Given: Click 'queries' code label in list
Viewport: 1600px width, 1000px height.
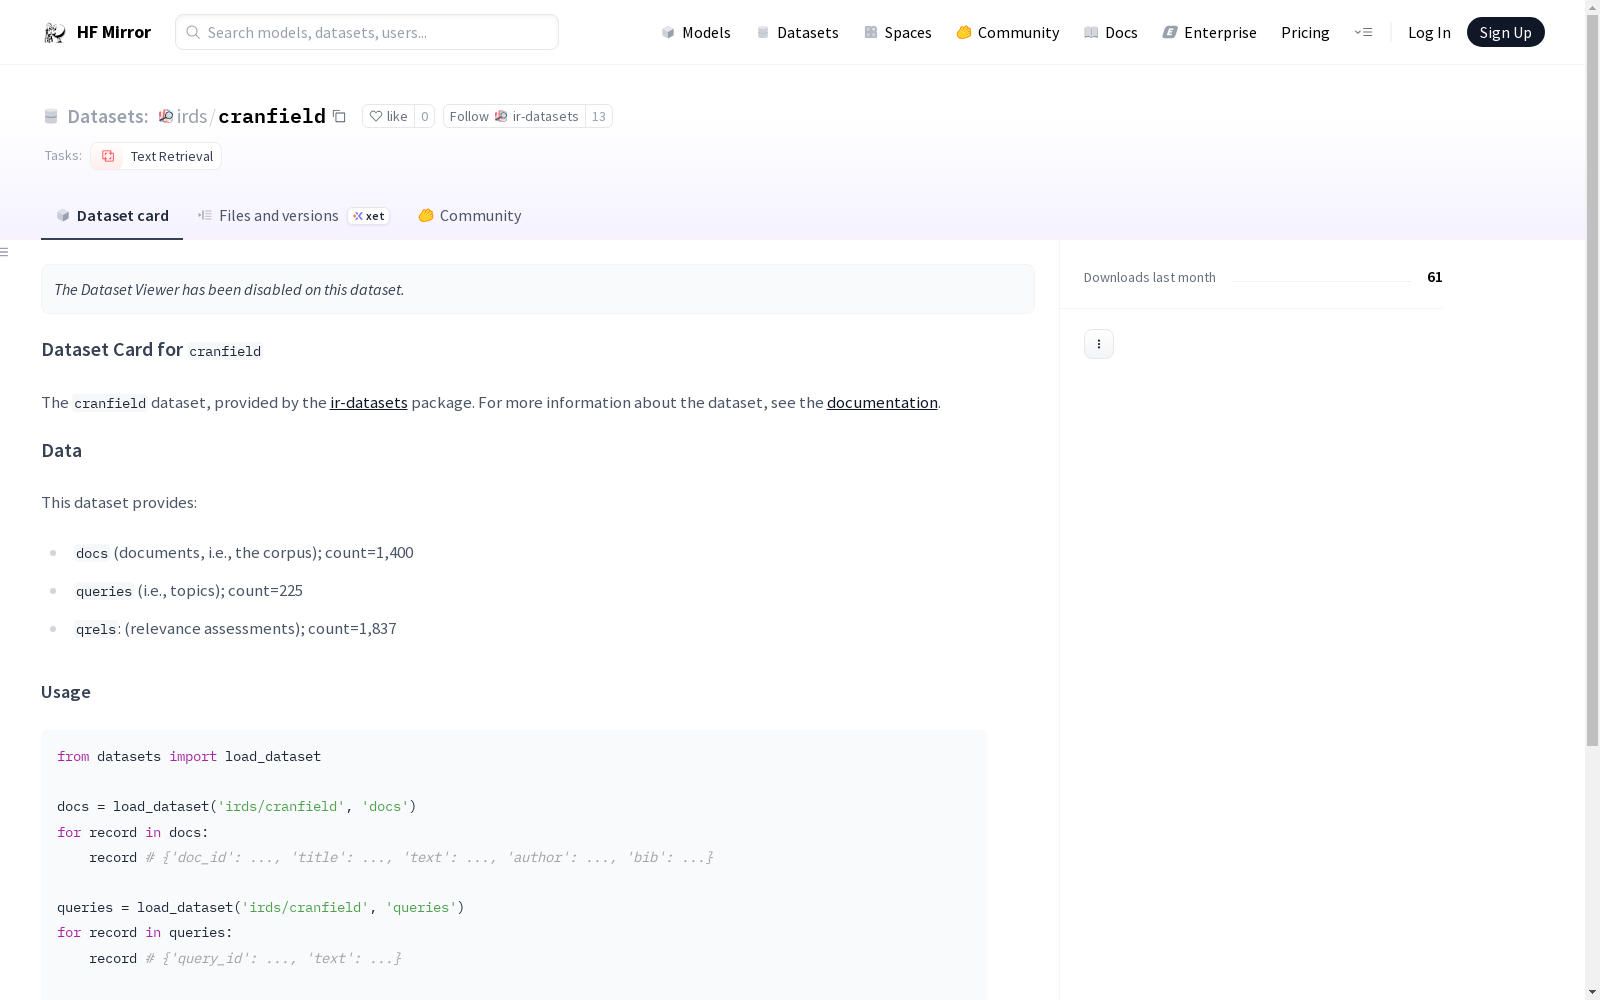Looking at the screenshot, I should click(x=104, y=591).
